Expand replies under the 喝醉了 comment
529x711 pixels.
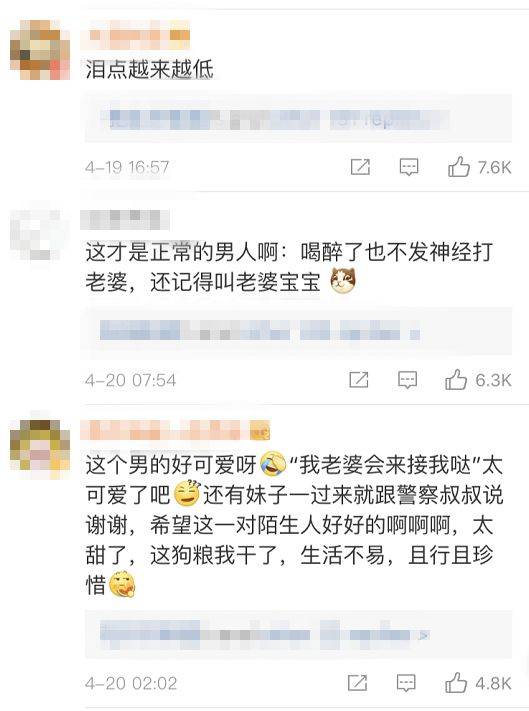(298, 331)
